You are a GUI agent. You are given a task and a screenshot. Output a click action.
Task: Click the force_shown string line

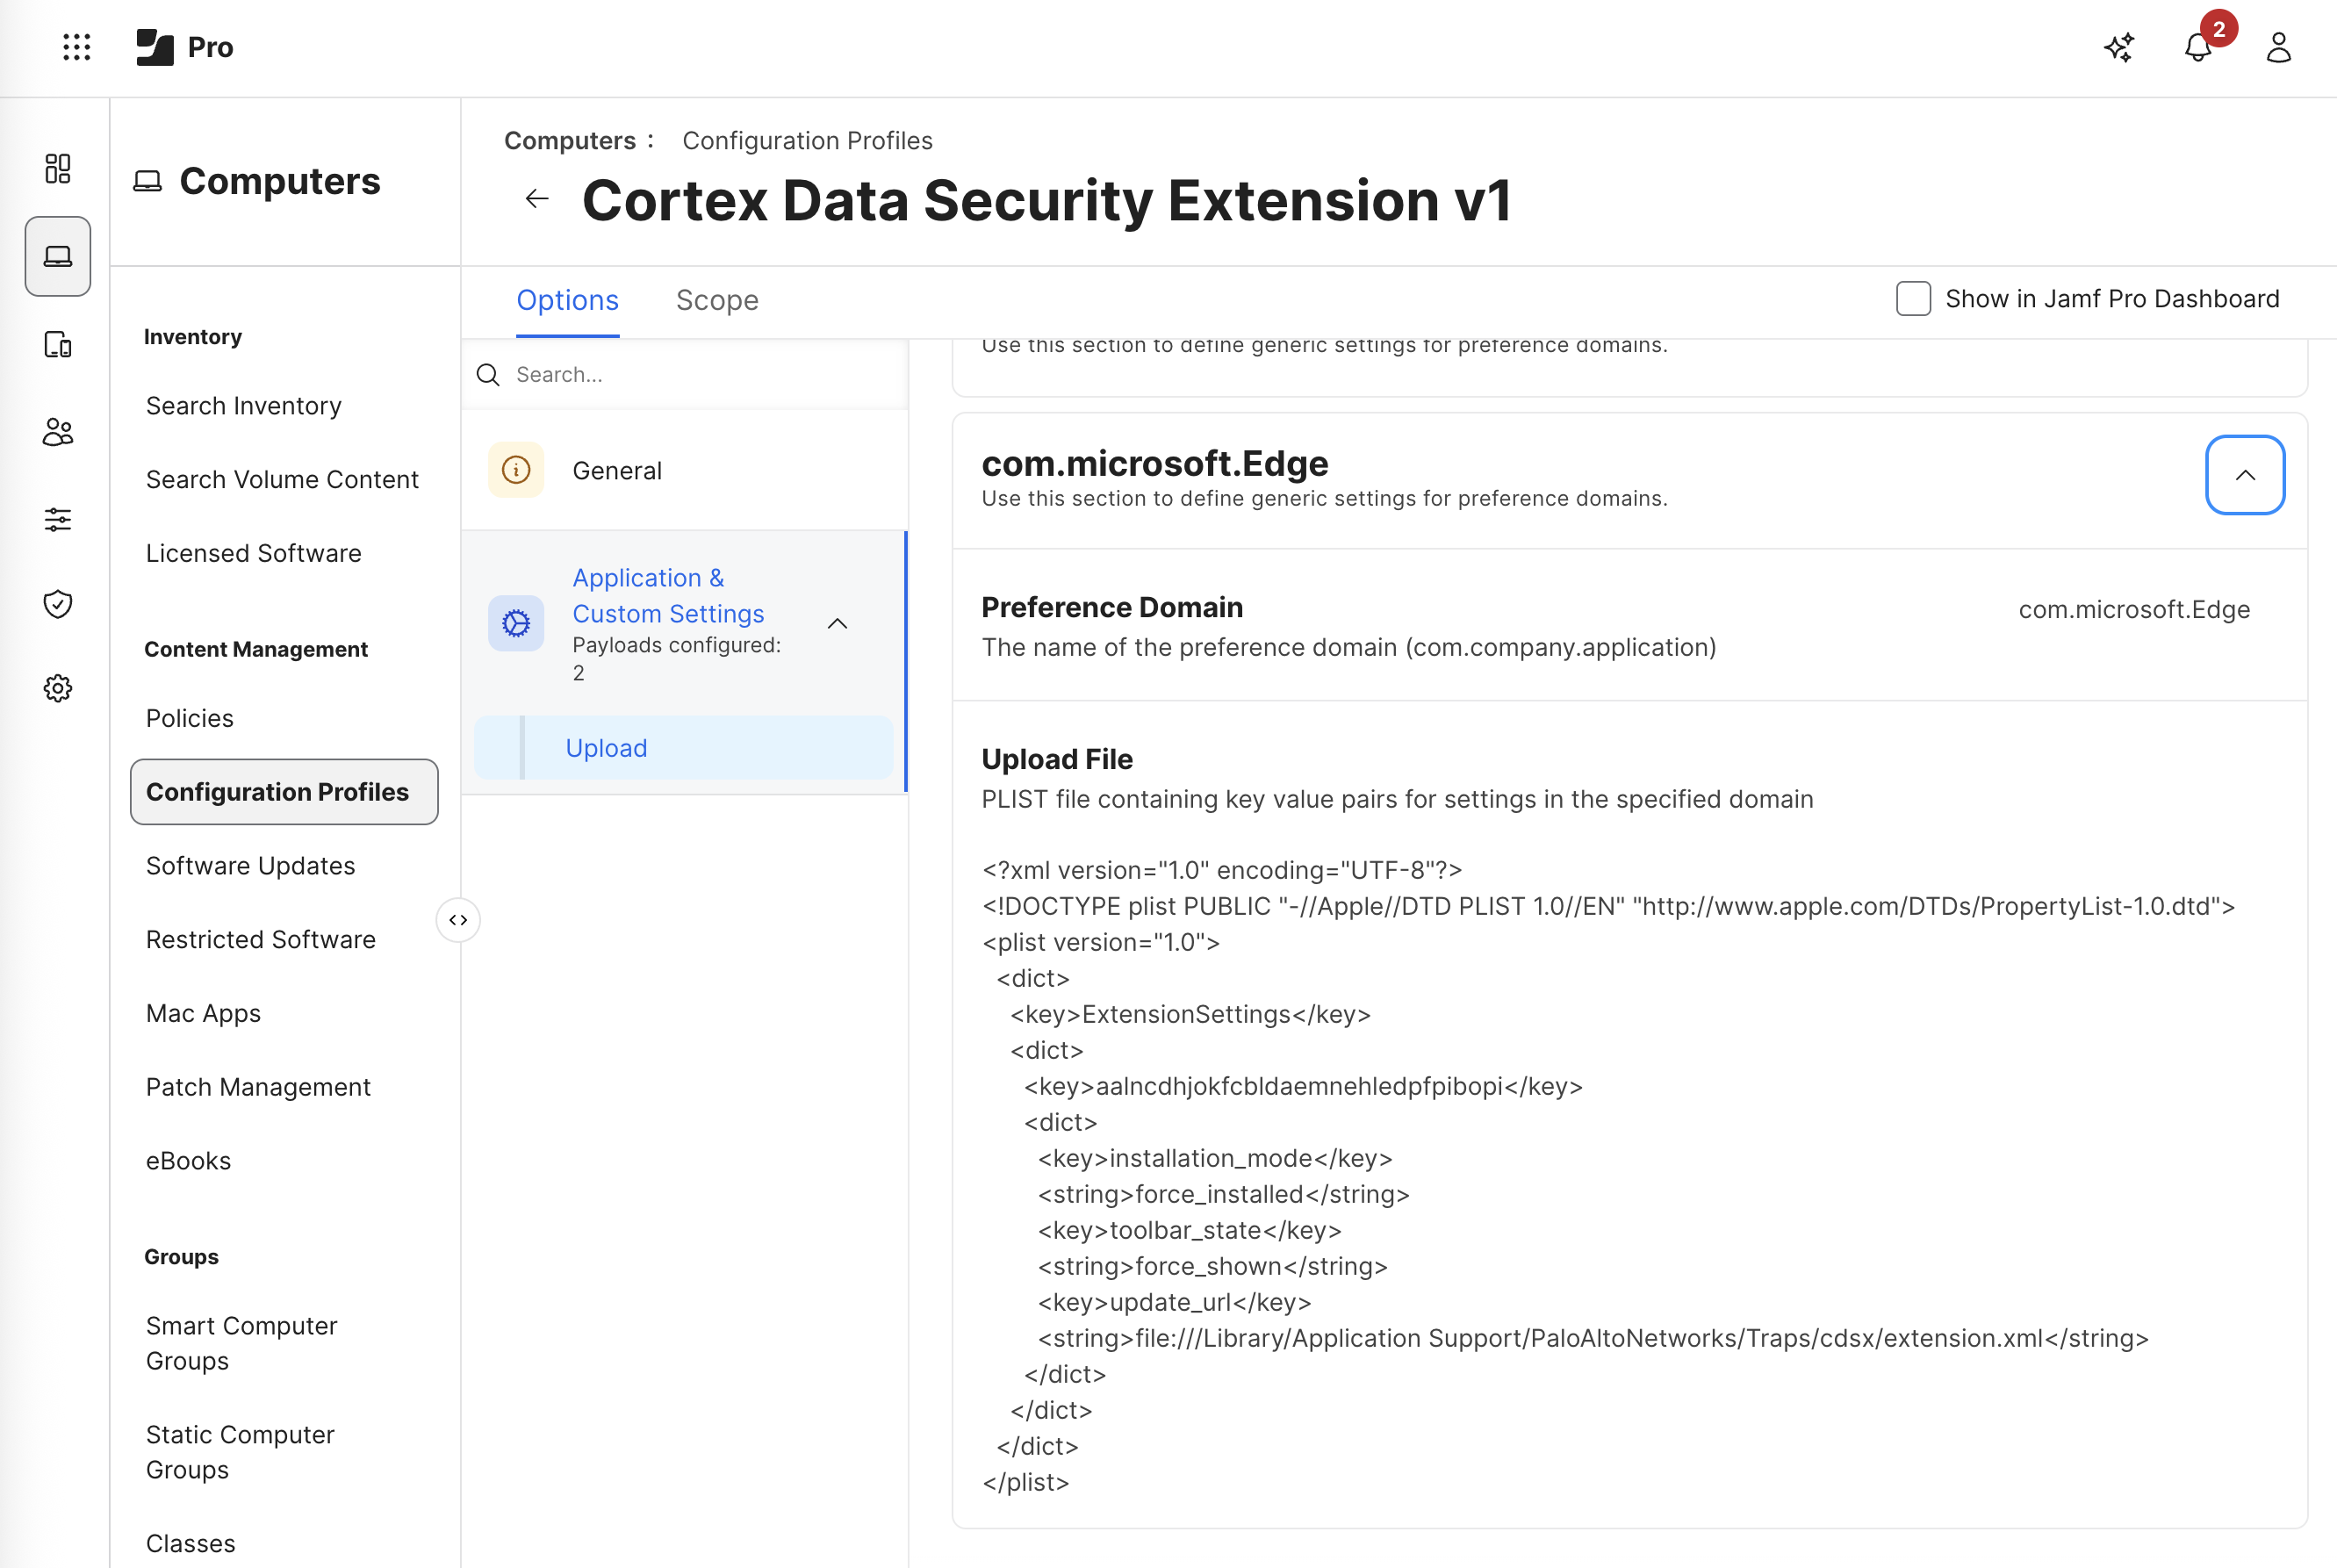pos(1213,1267)
